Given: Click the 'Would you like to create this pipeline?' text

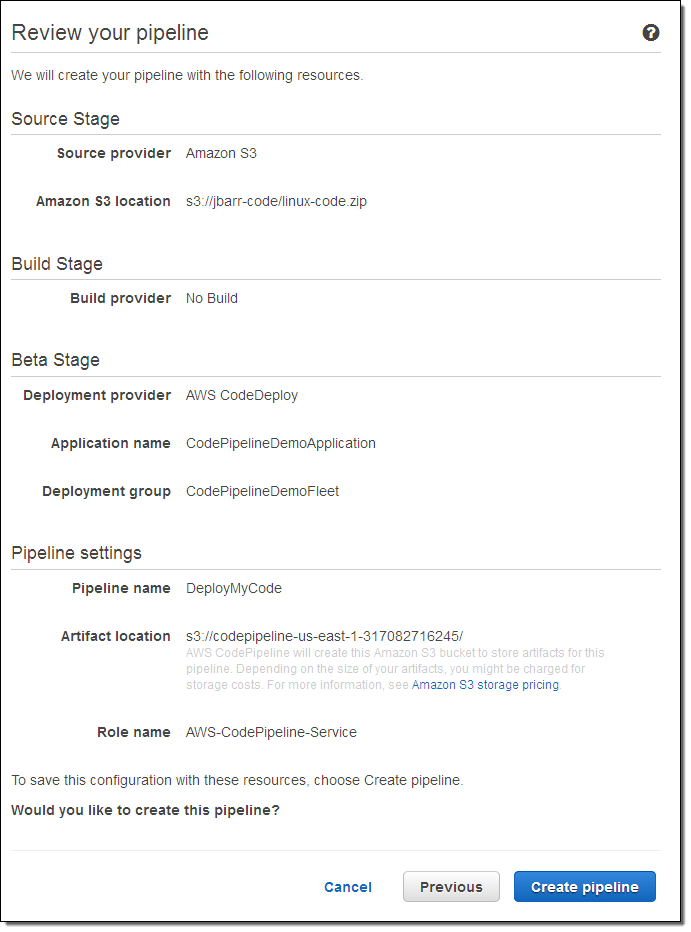Looking at the screenshot, I should point(145,810).
